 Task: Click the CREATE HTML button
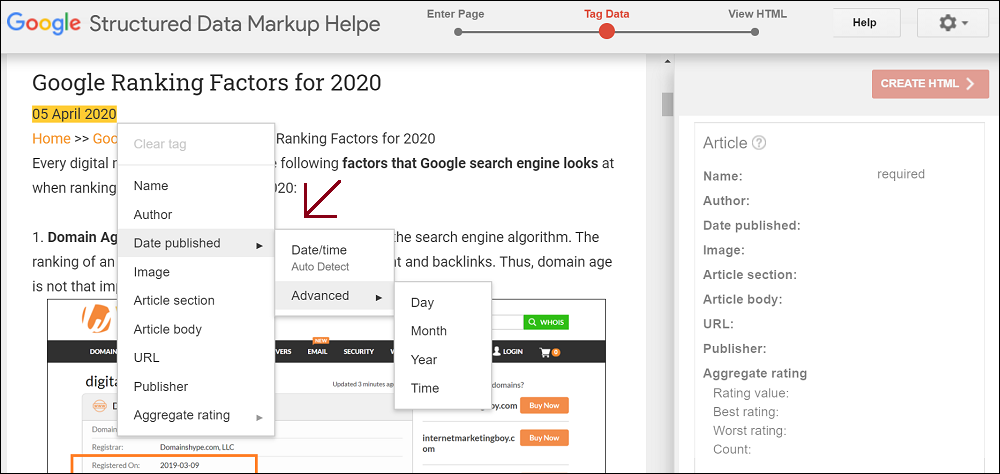[930, 84]
